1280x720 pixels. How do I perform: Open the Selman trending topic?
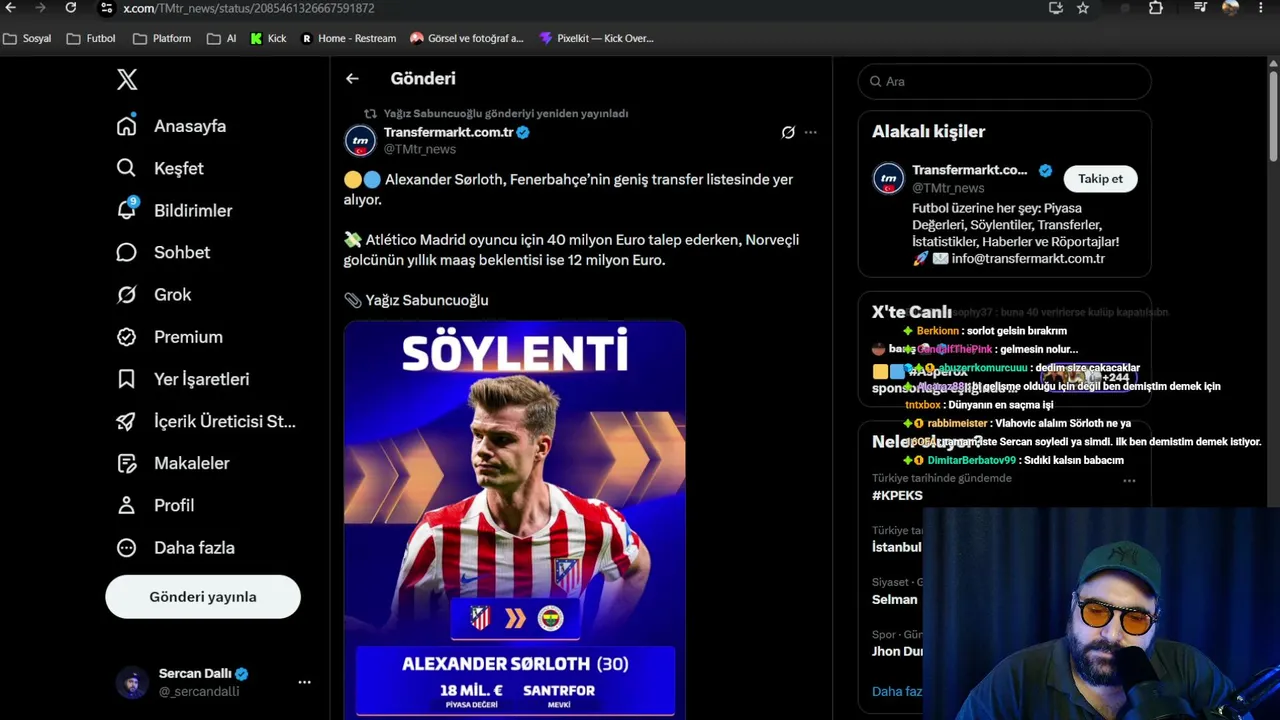pos(894,599)
